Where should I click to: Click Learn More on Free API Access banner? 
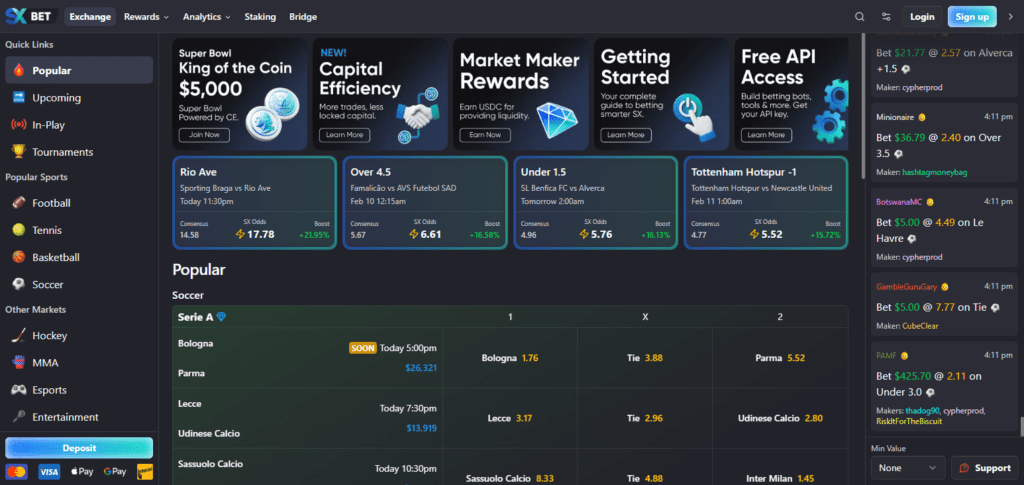(766, 135)
